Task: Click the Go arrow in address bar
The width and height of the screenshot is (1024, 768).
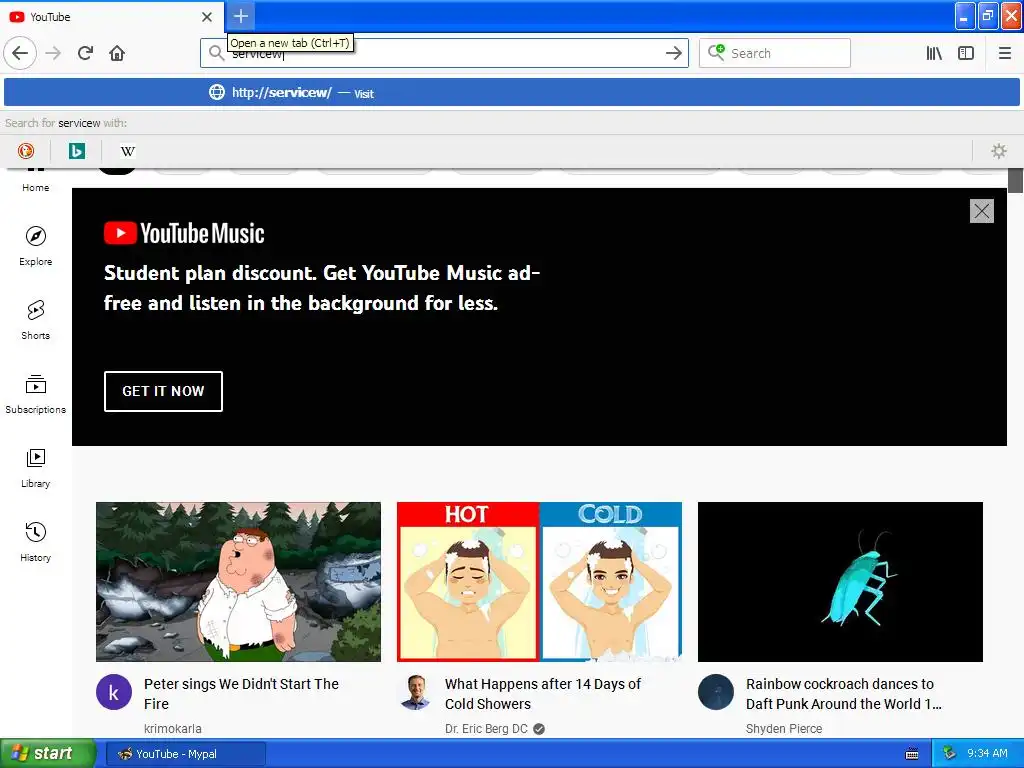Action: tap(673, 53)
